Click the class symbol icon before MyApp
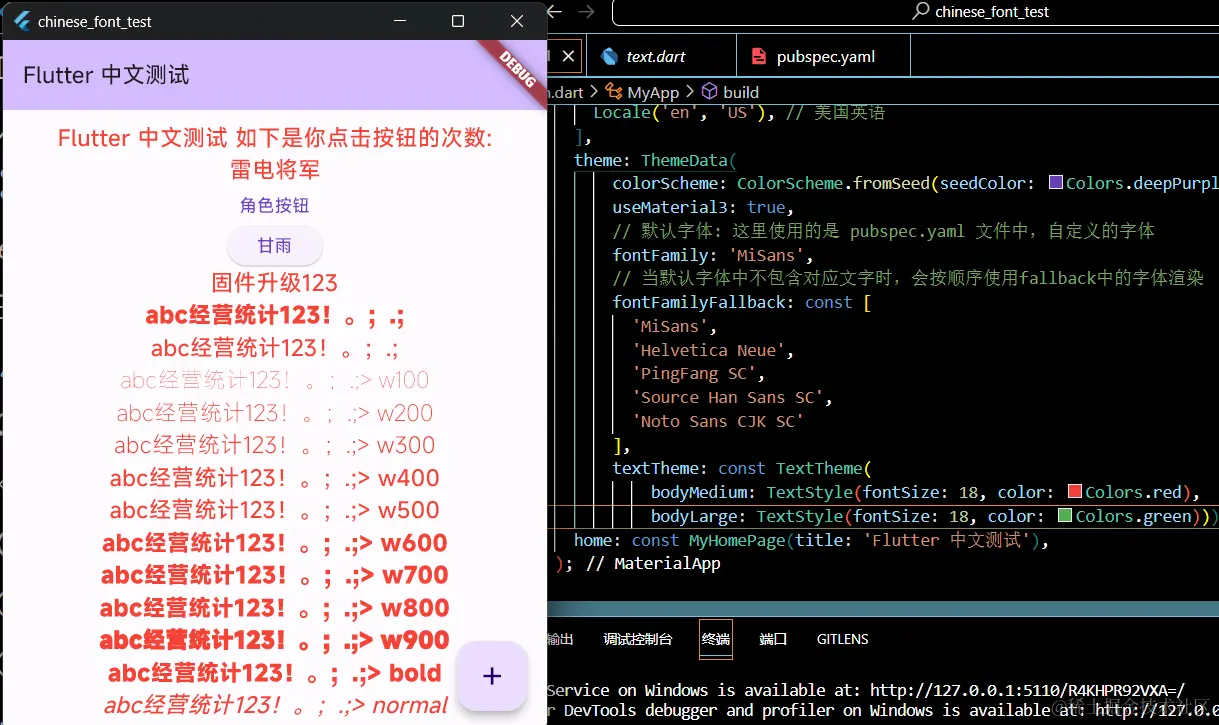 click(x=614, y=92)
